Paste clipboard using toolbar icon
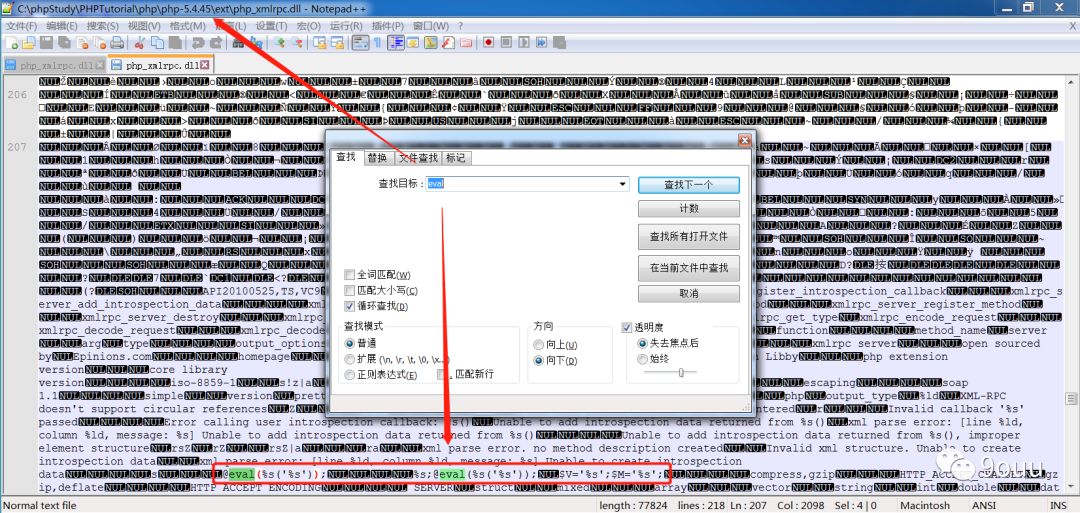The image size is (1080, 513). click(x=175, y=43)
